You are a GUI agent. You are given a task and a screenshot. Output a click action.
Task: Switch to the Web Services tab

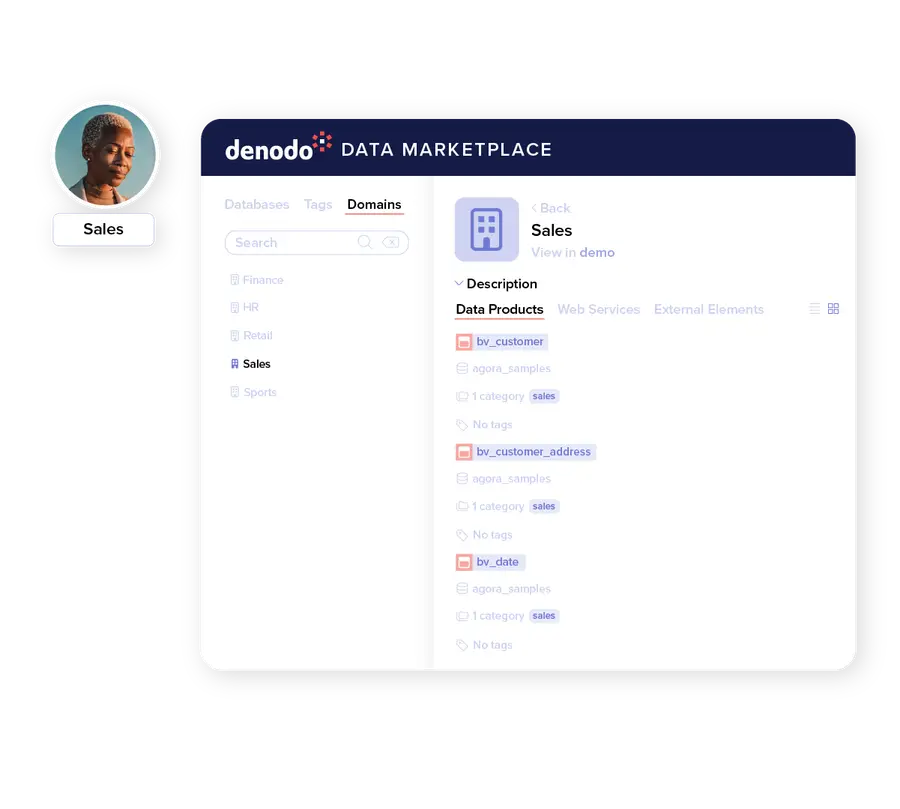coord(598,309)
